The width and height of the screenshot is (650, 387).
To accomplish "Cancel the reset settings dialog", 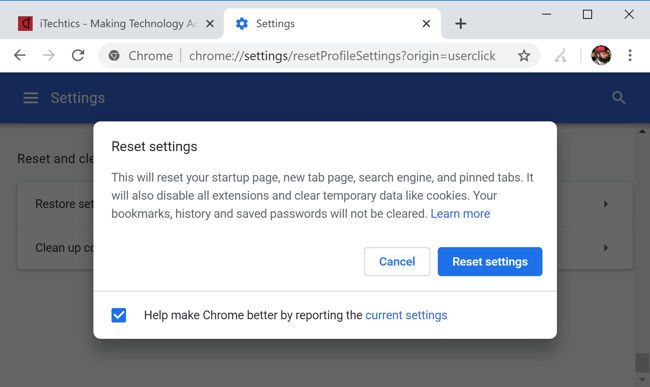I will (397, 261).
